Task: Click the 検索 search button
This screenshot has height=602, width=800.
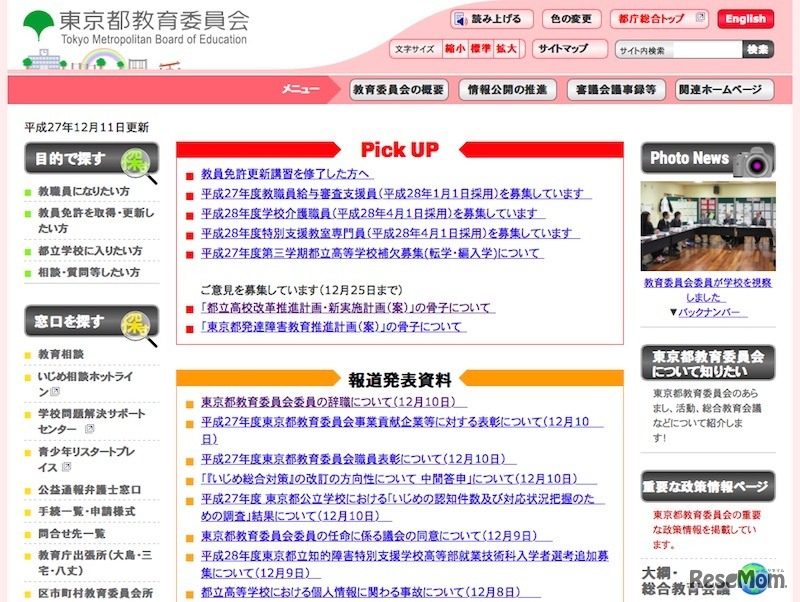Action: pyautogui.click(x=758, y=48)
